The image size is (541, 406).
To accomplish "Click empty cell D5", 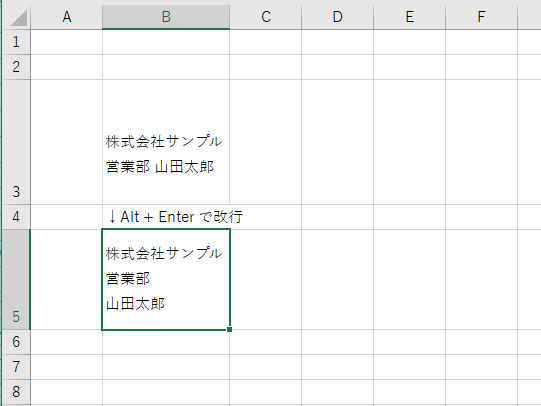I will tap(337, 279).
